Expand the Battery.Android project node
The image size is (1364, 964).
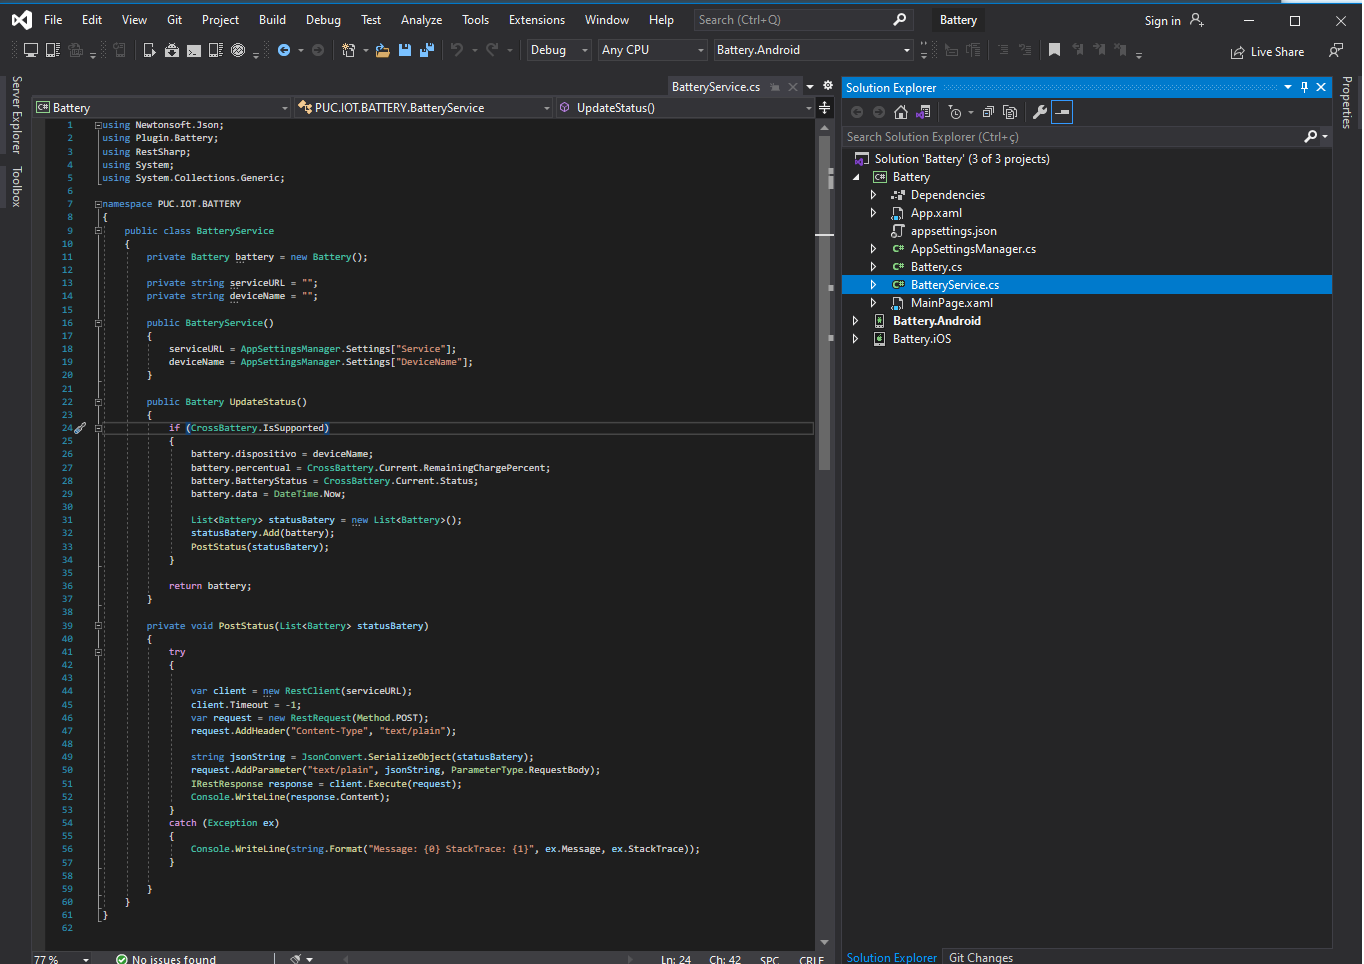tap(856, 321)
